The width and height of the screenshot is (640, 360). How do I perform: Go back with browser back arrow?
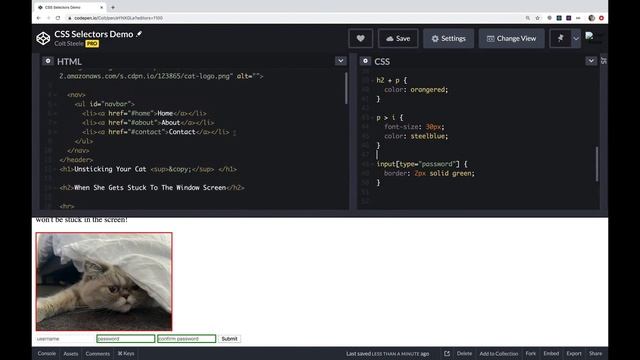pyautogui.click(x=39, y=18)
